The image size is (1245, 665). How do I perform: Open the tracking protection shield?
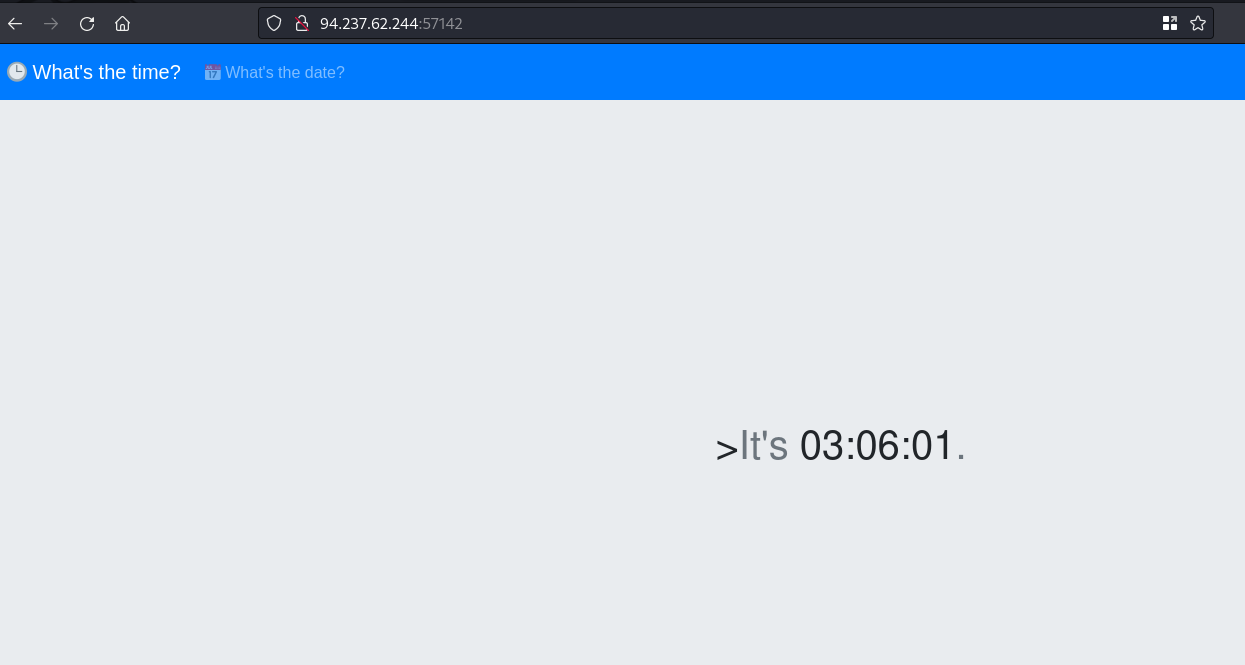click(x=274, y=23)
